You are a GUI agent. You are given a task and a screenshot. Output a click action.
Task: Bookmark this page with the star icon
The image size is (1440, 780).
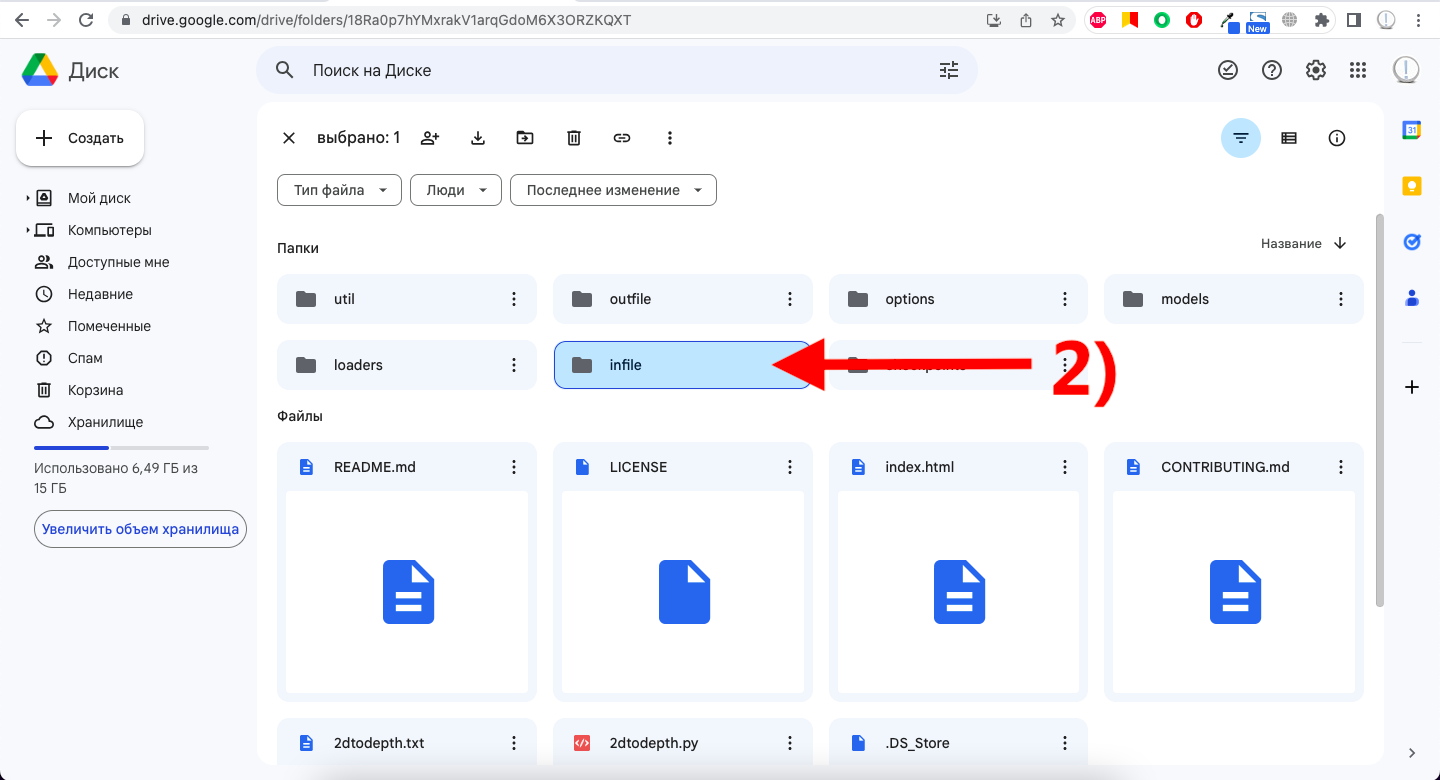click(x=1058, y=20)
